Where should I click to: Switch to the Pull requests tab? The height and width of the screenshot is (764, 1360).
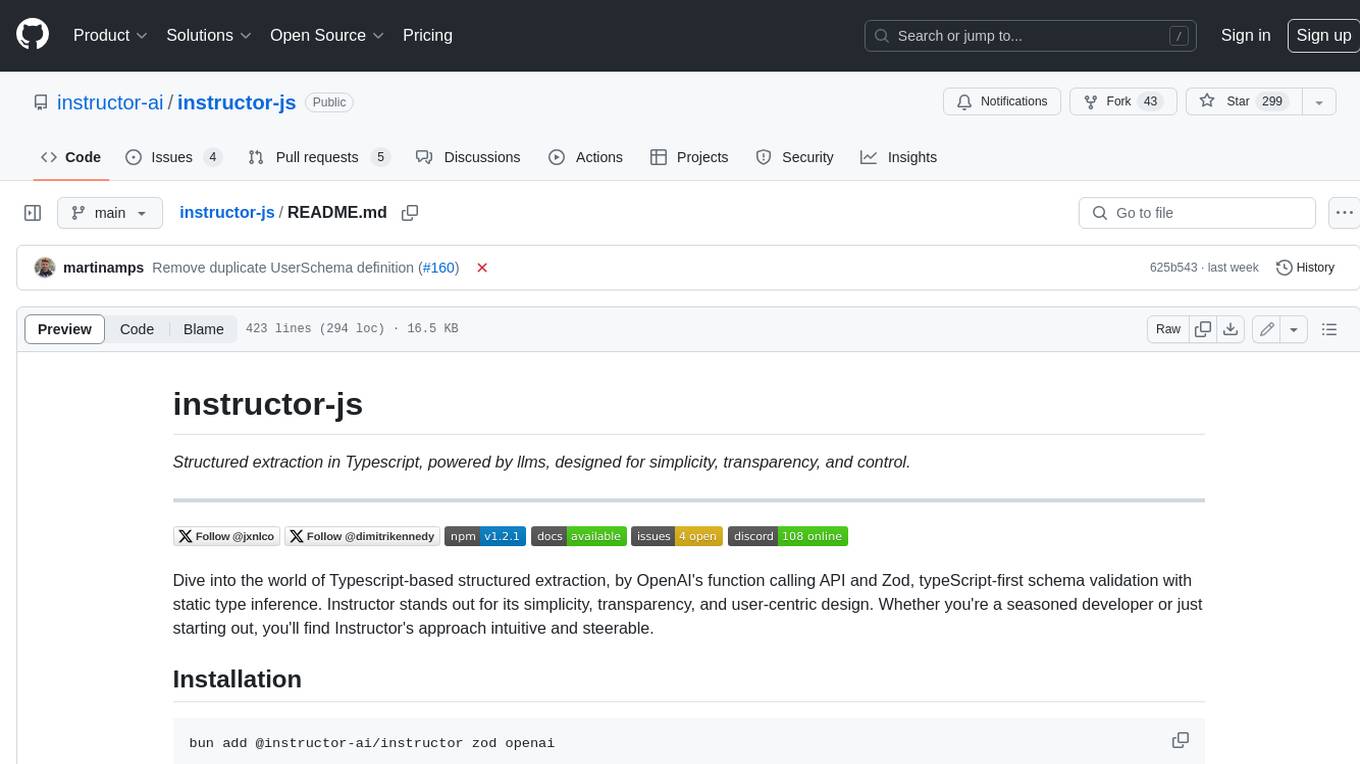pos(318,157)
